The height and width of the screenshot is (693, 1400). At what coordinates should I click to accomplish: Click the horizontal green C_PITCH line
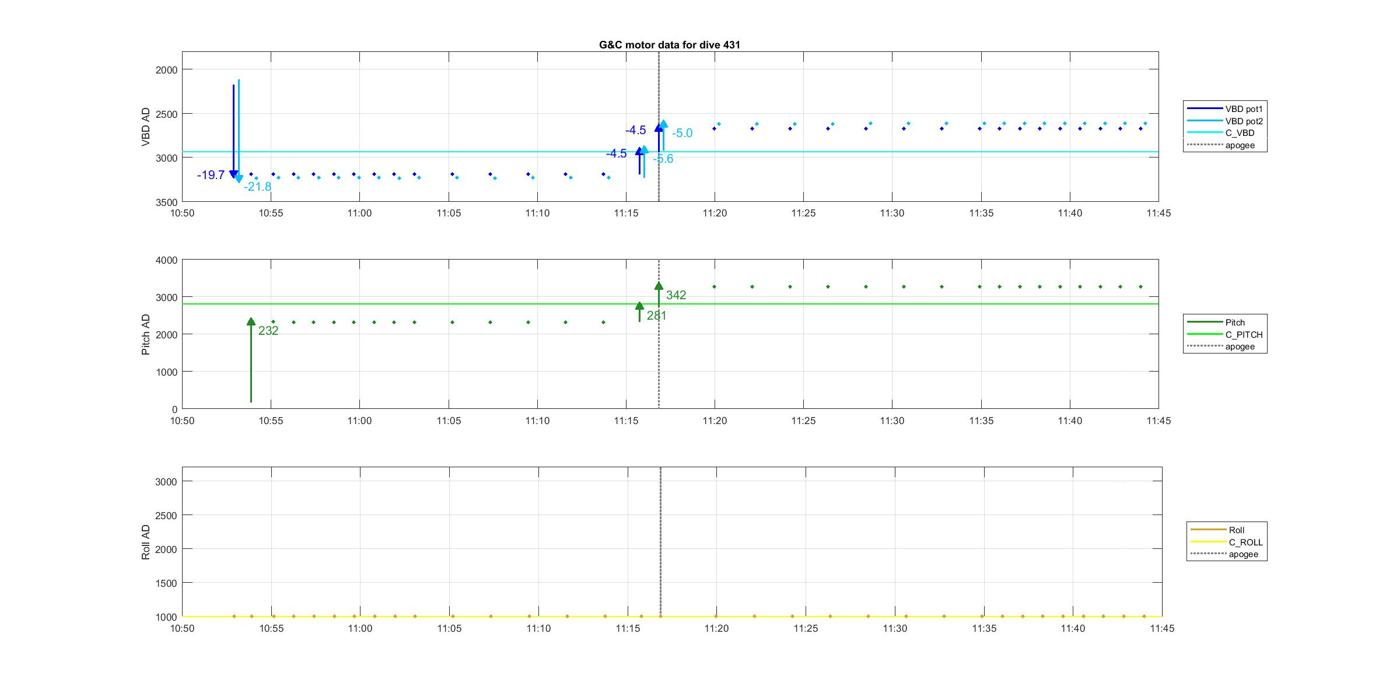669,304
